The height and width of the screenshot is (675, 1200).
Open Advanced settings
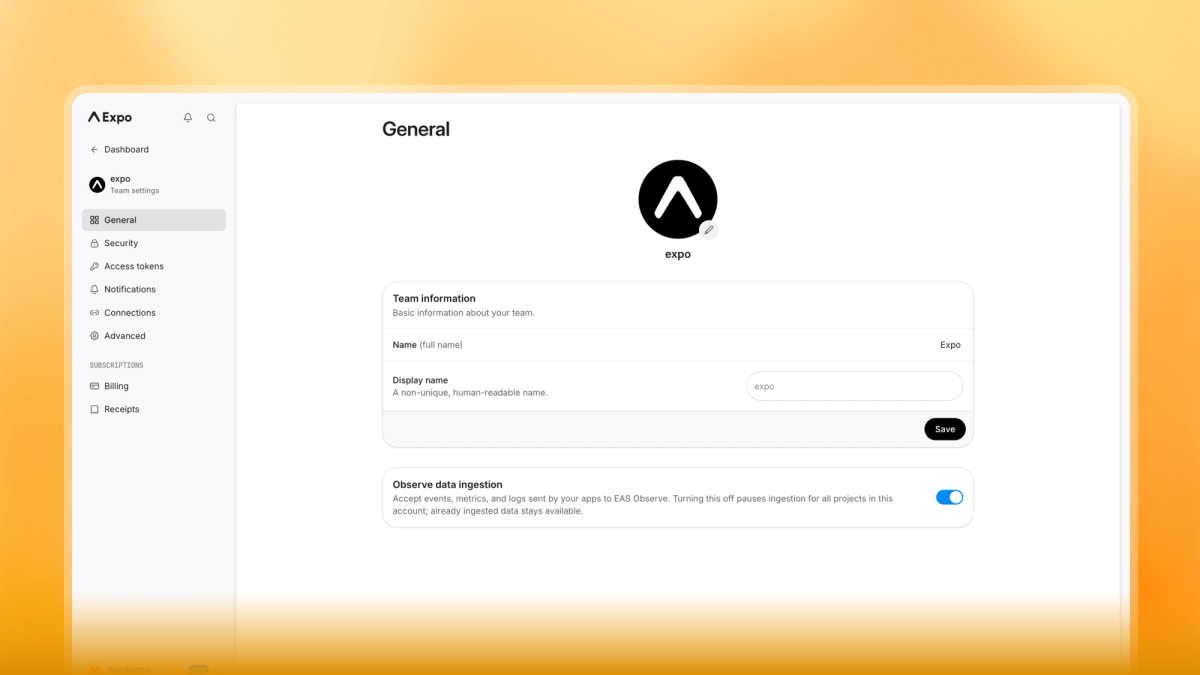154,336
